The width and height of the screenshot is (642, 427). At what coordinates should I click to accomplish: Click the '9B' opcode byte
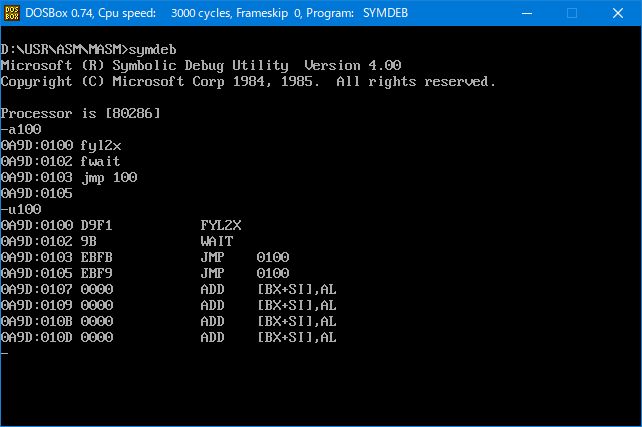88,241
